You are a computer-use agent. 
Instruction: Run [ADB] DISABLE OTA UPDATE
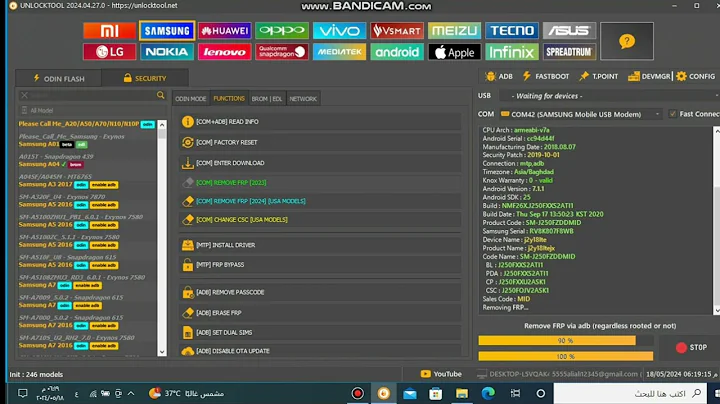click(x=321, y=351)
